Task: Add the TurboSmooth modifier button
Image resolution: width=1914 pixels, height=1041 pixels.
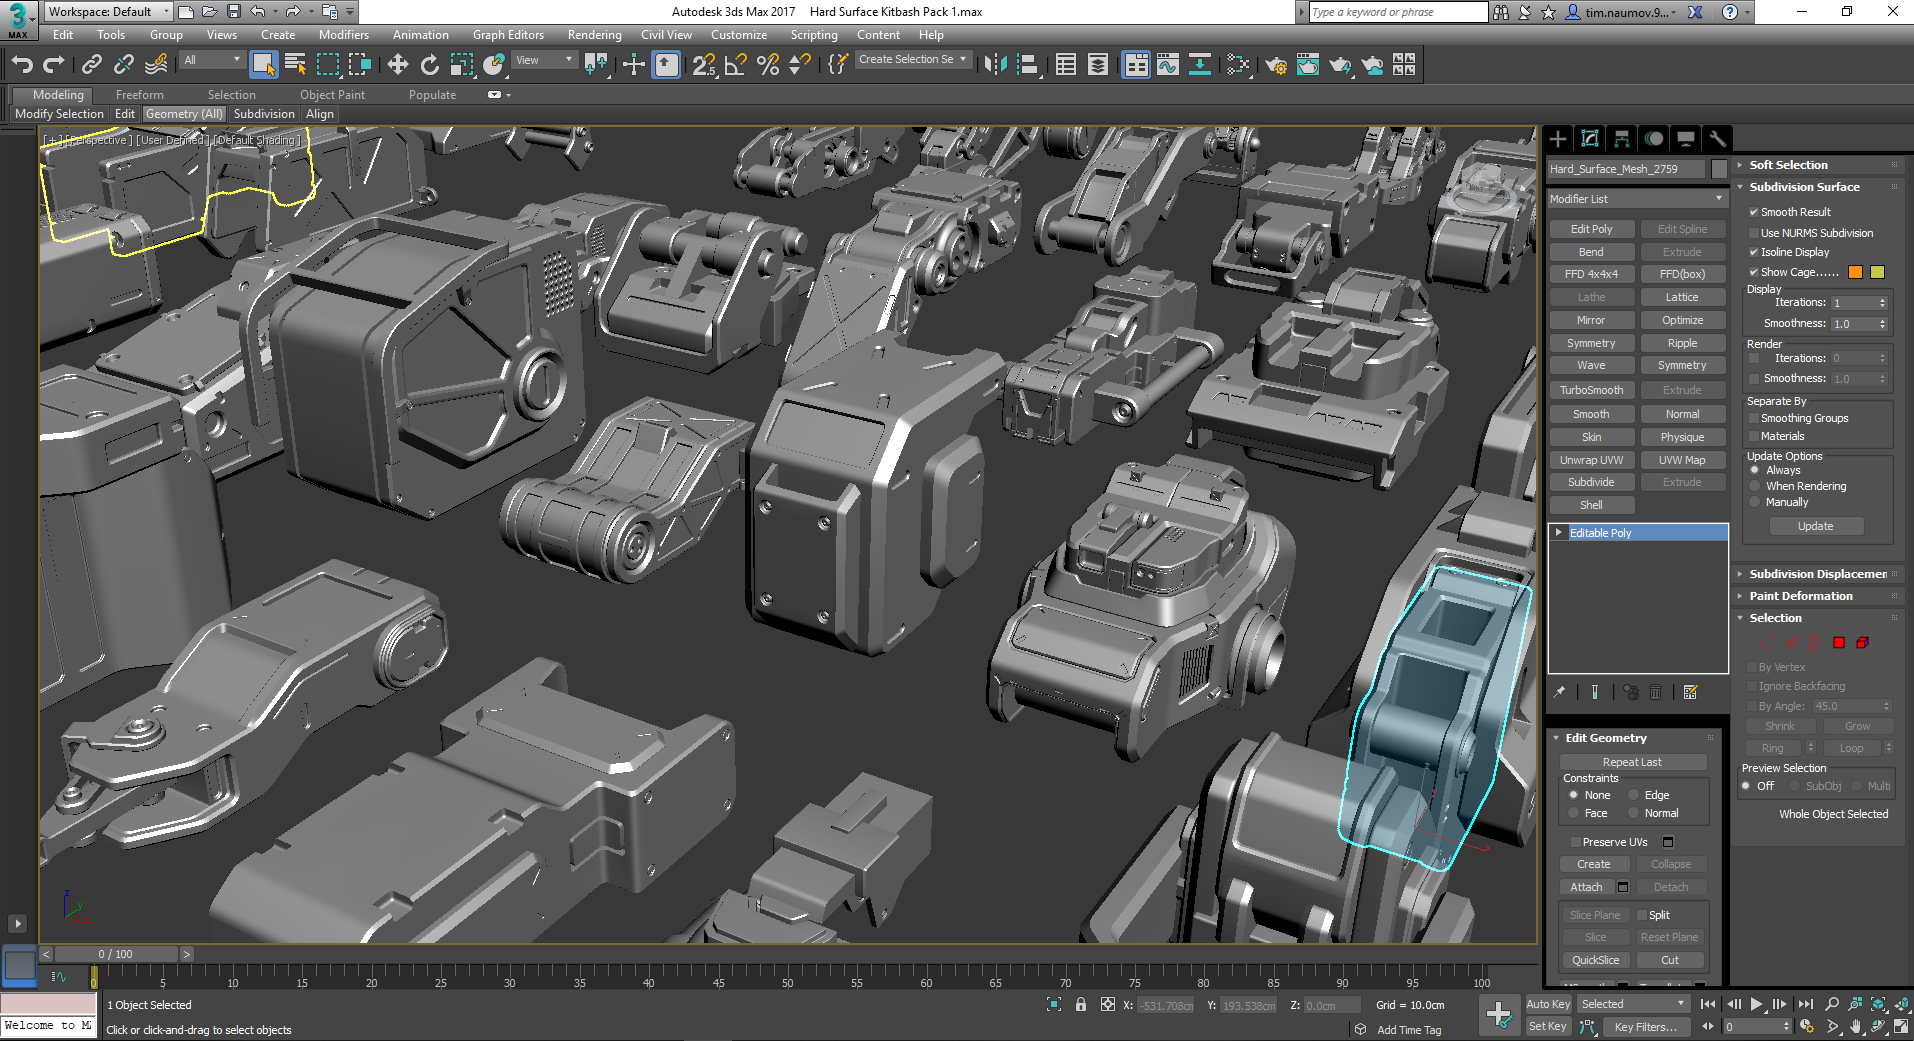Action: pos(1591,390)
